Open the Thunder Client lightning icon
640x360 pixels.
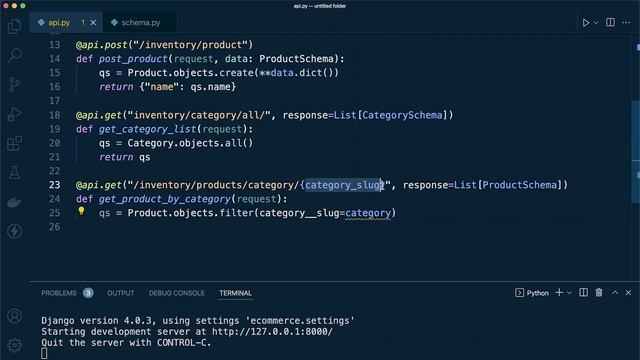pos(15,231)
